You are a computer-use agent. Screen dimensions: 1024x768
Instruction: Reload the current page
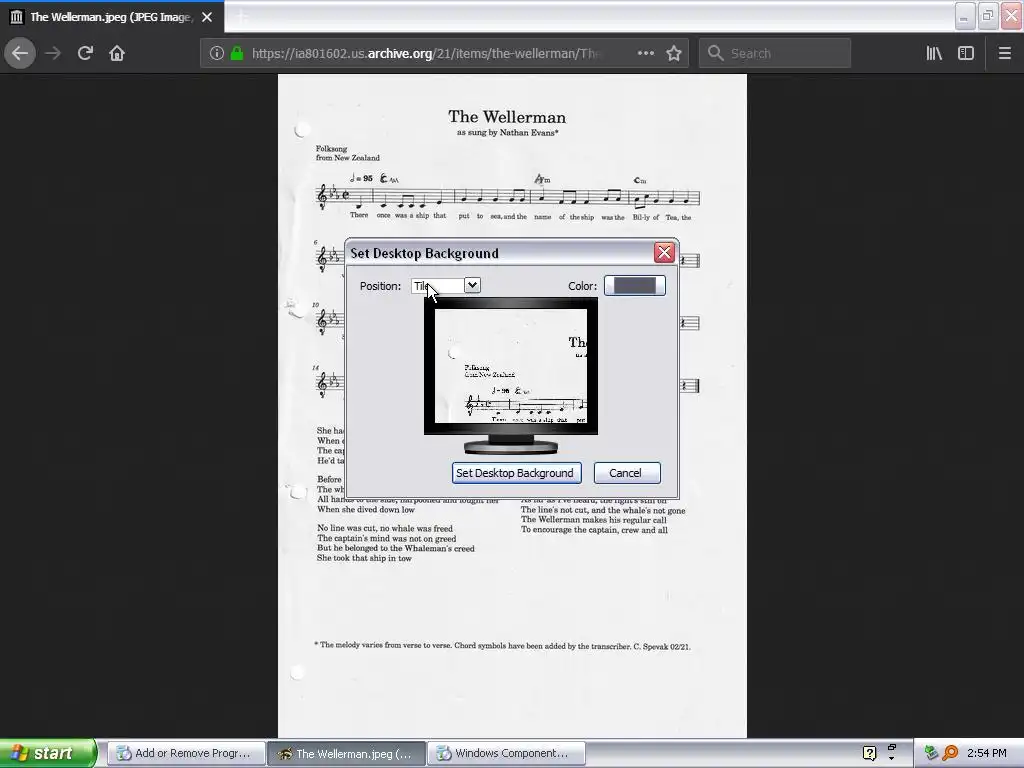tap(85, 53)
